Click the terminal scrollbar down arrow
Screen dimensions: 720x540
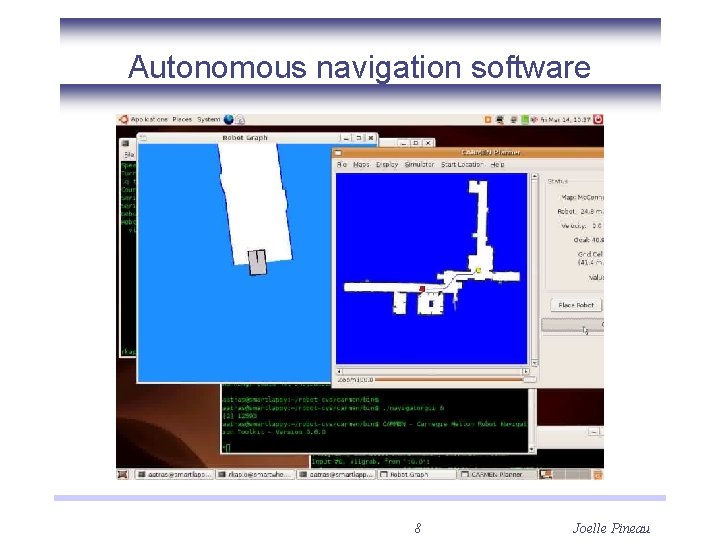coord(532,449)
